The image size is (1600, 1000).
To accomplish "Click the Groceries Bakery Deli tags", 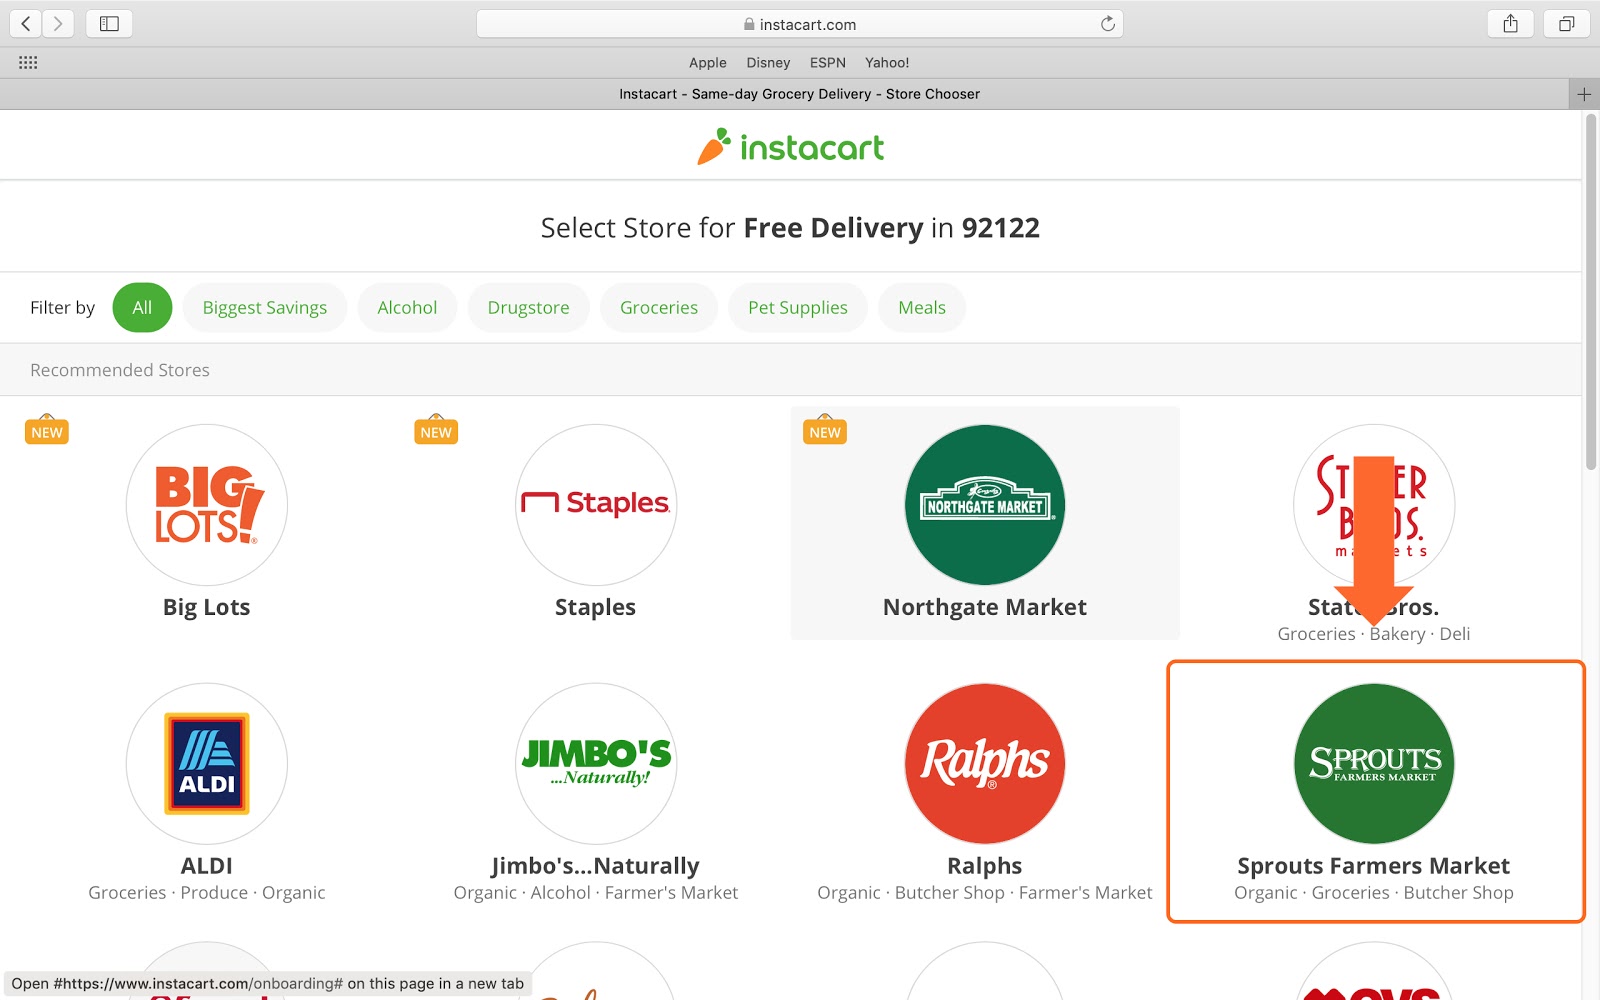I will point(1374,634).
